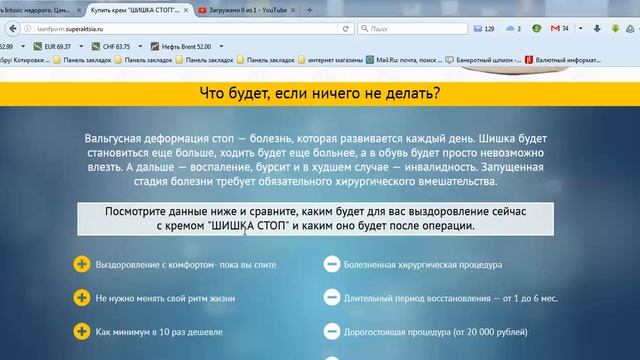The width and height of the screenshot is (640, 360).
Task: Open the интернет магазины bookmark folder
Action: 330,60
